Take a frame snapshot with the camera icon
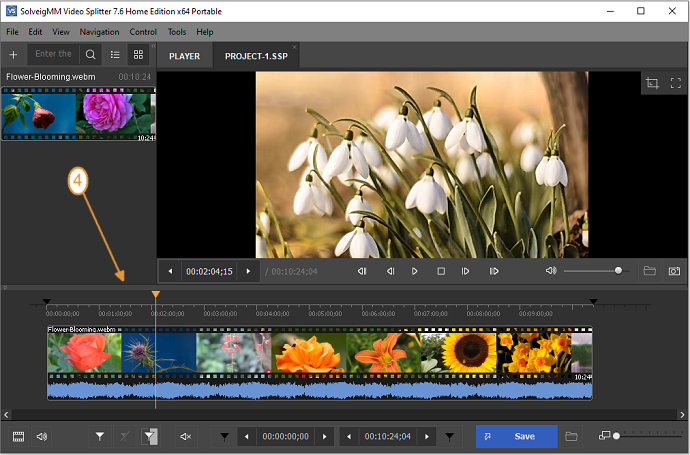The width and height of the screenshot is (690, 455). point(674,271)
